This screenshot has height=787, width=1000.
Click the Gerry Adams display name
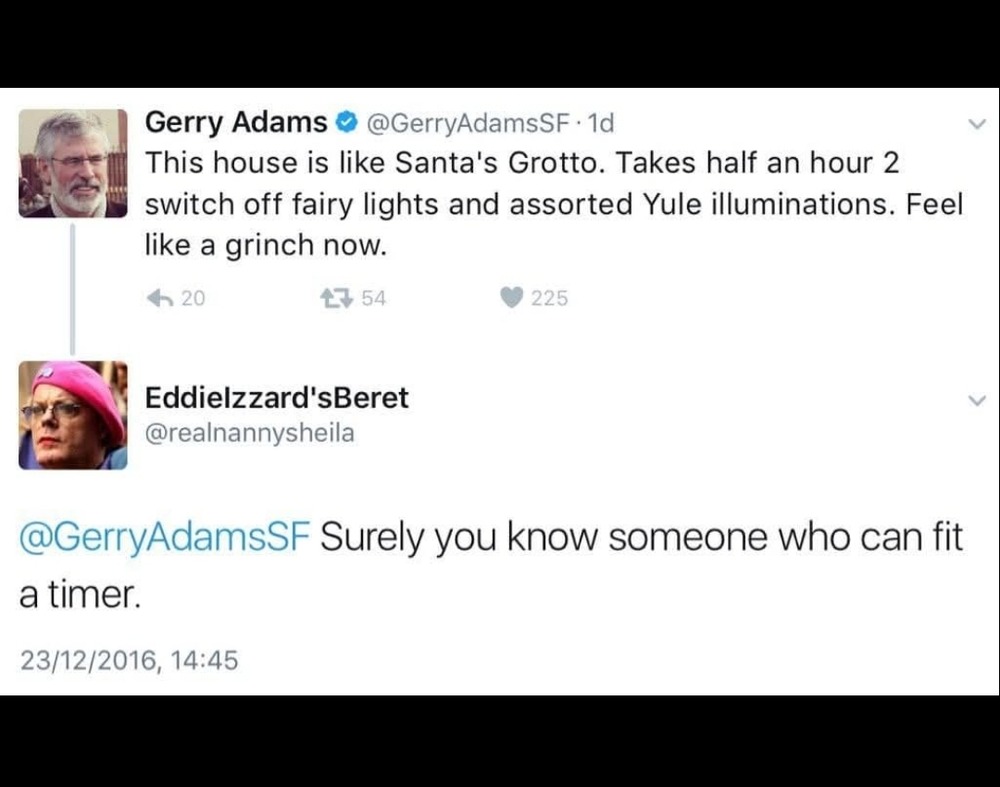tap(236, 123)
